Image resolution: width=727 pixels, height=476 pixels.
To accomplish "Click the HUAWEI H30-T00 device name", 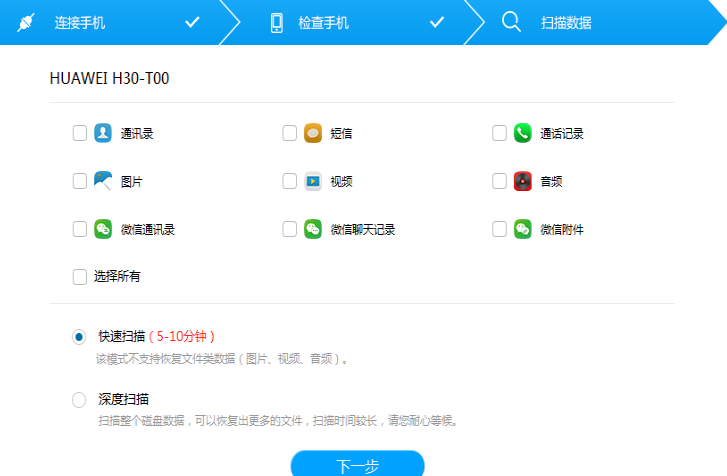I will [109, 78].
